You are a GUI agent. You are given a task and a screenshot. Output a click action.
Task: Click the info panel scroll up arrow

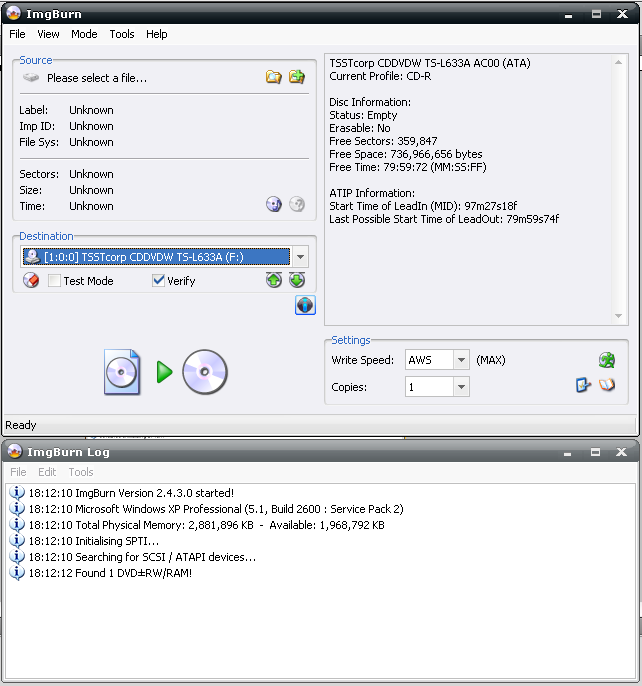tap(618, 63)
